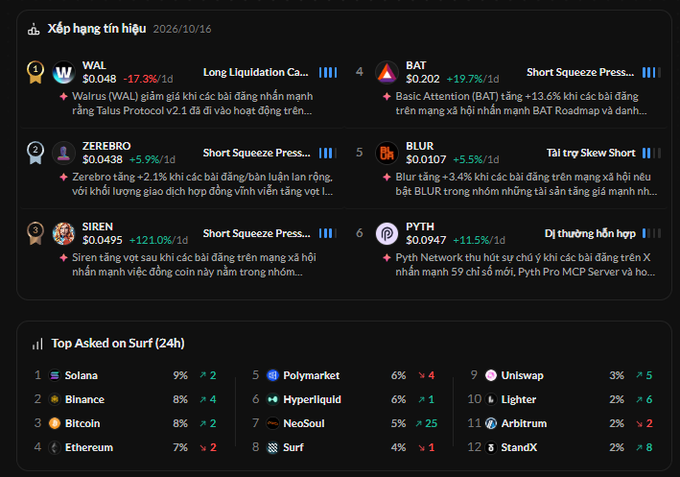Select the Lighter row name
680x477 pixels.
point(519,399)
